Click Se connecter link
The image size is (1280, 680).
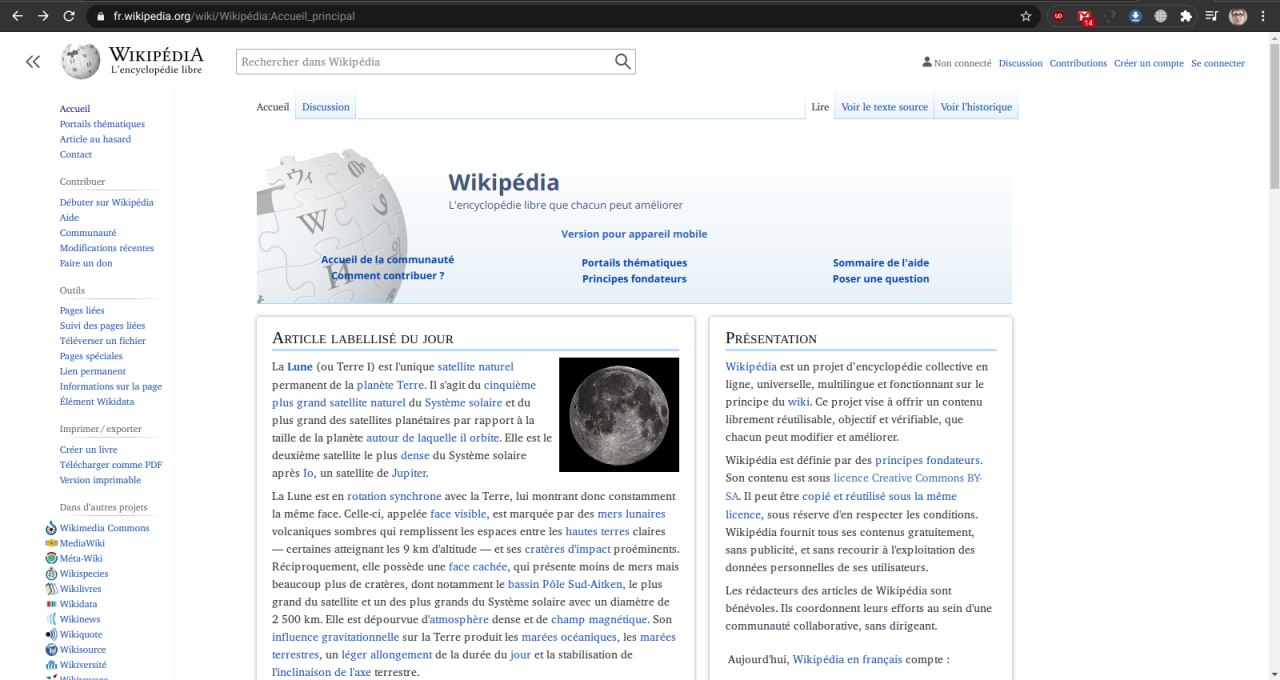tap(1218, 63)
